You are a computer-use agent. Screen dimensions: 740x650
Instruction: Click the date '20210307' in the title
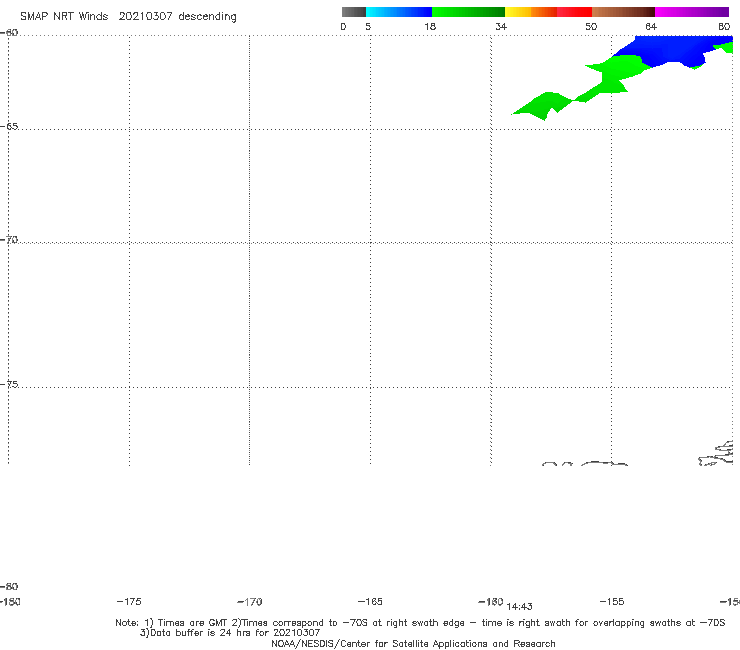pos(145,17)
